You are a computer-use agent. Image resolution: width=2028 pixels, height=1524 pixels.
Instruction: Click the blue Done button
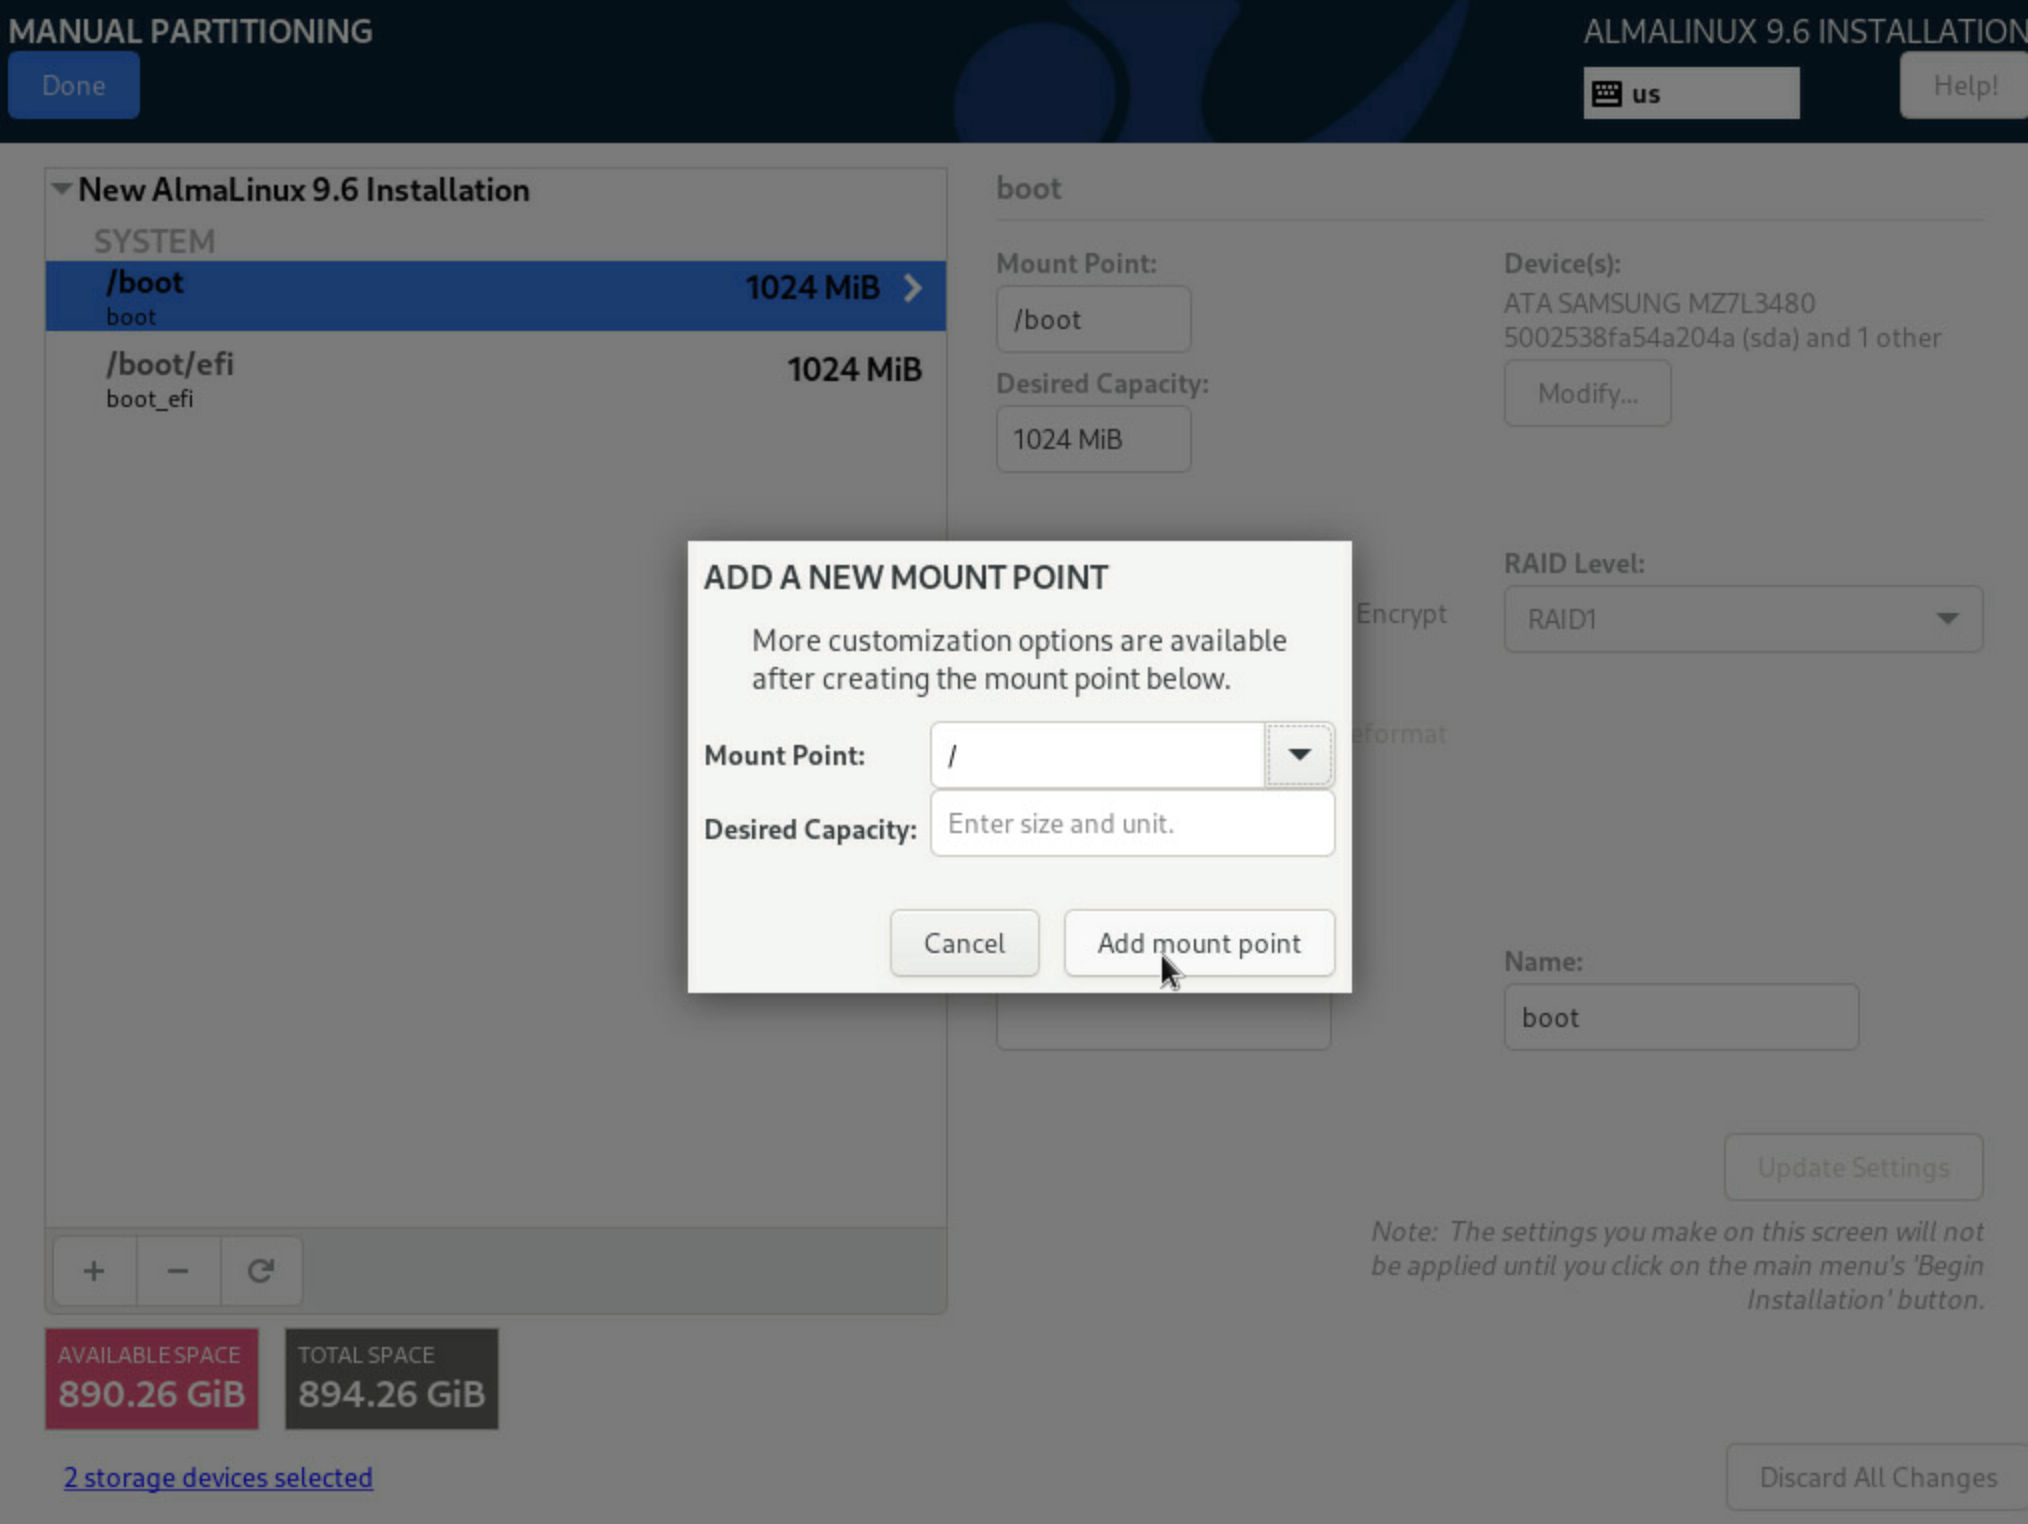74,86
